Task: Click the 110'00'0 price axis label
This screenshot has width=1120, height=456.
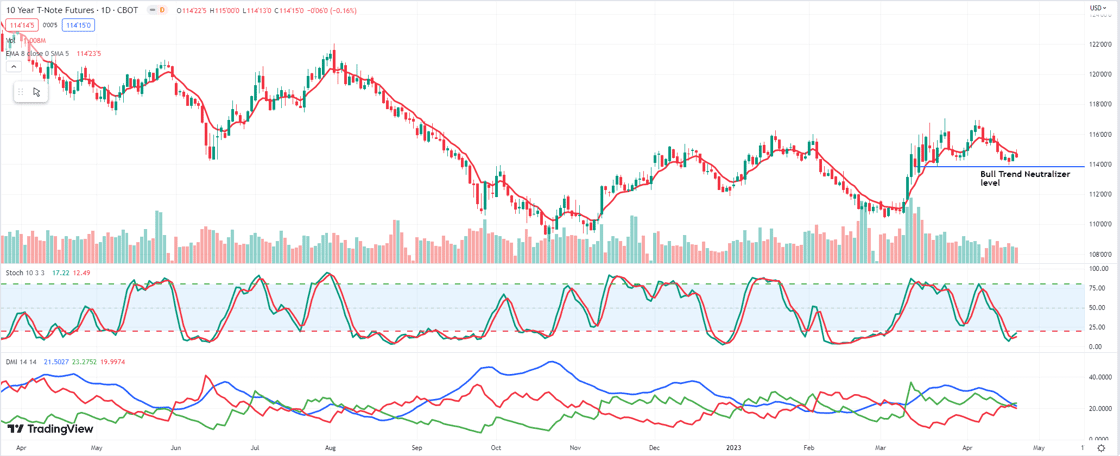Action: coord(1100,224)
